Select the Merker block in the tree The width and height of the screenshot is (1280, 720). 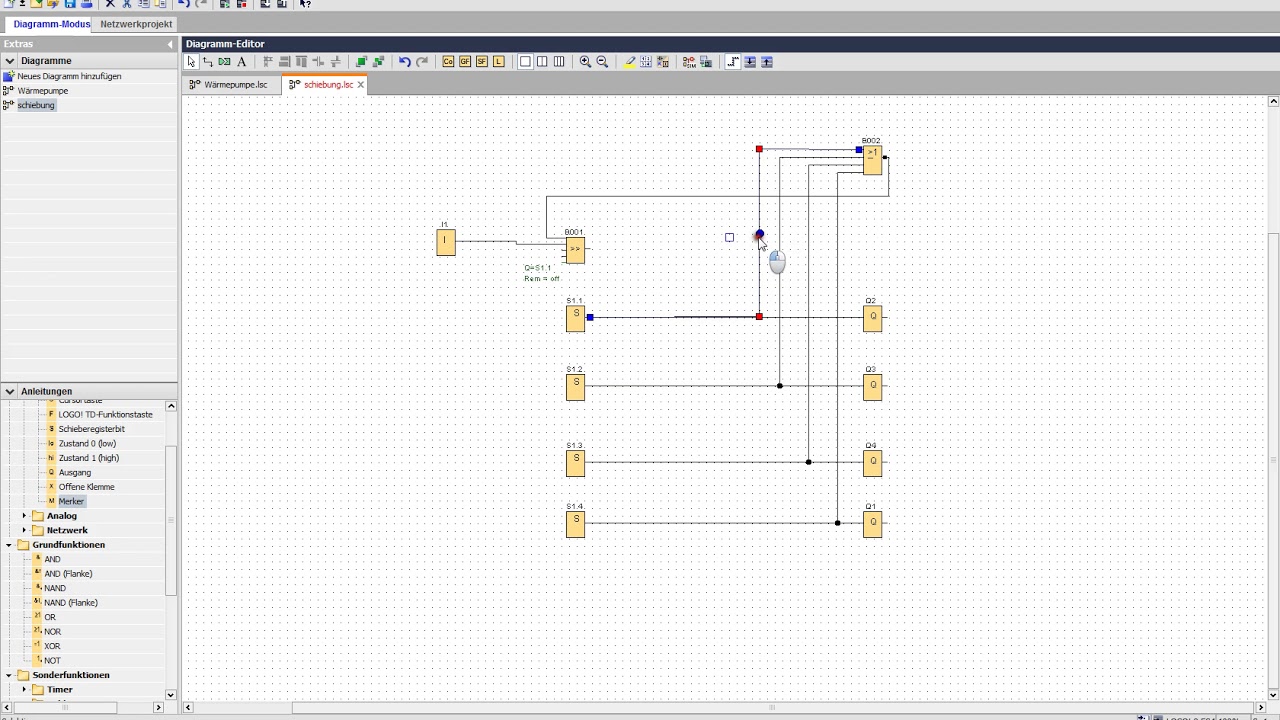tap(71, 501)
